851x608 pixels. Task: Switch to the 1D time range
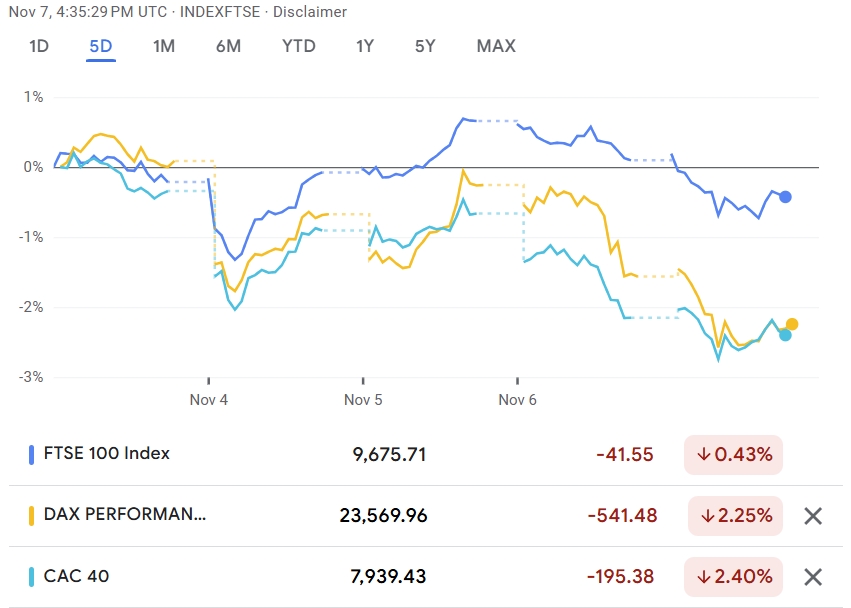(x=39, y=46)
